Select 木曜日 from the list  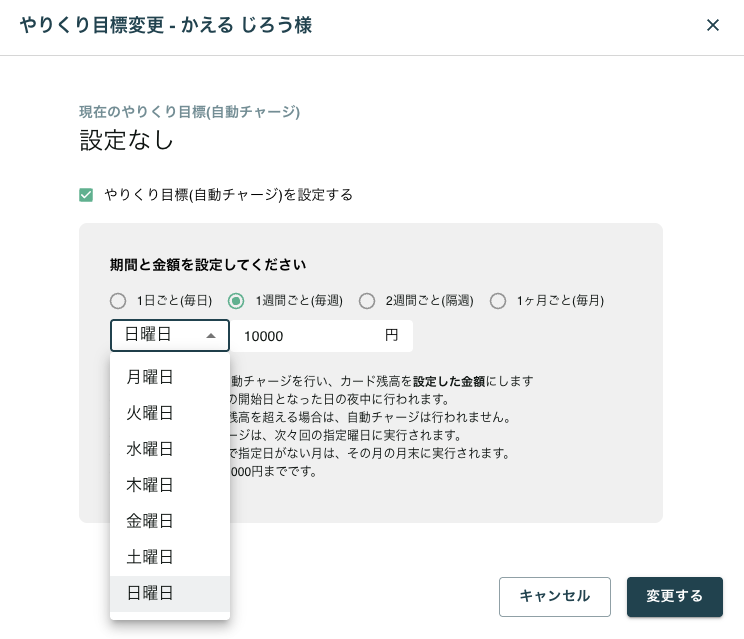coord(150,485)
